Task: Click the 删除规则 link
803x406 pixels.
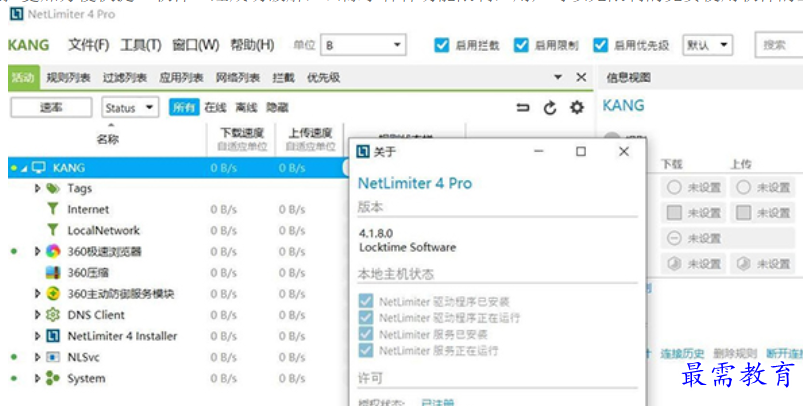Action: point(735,353)
